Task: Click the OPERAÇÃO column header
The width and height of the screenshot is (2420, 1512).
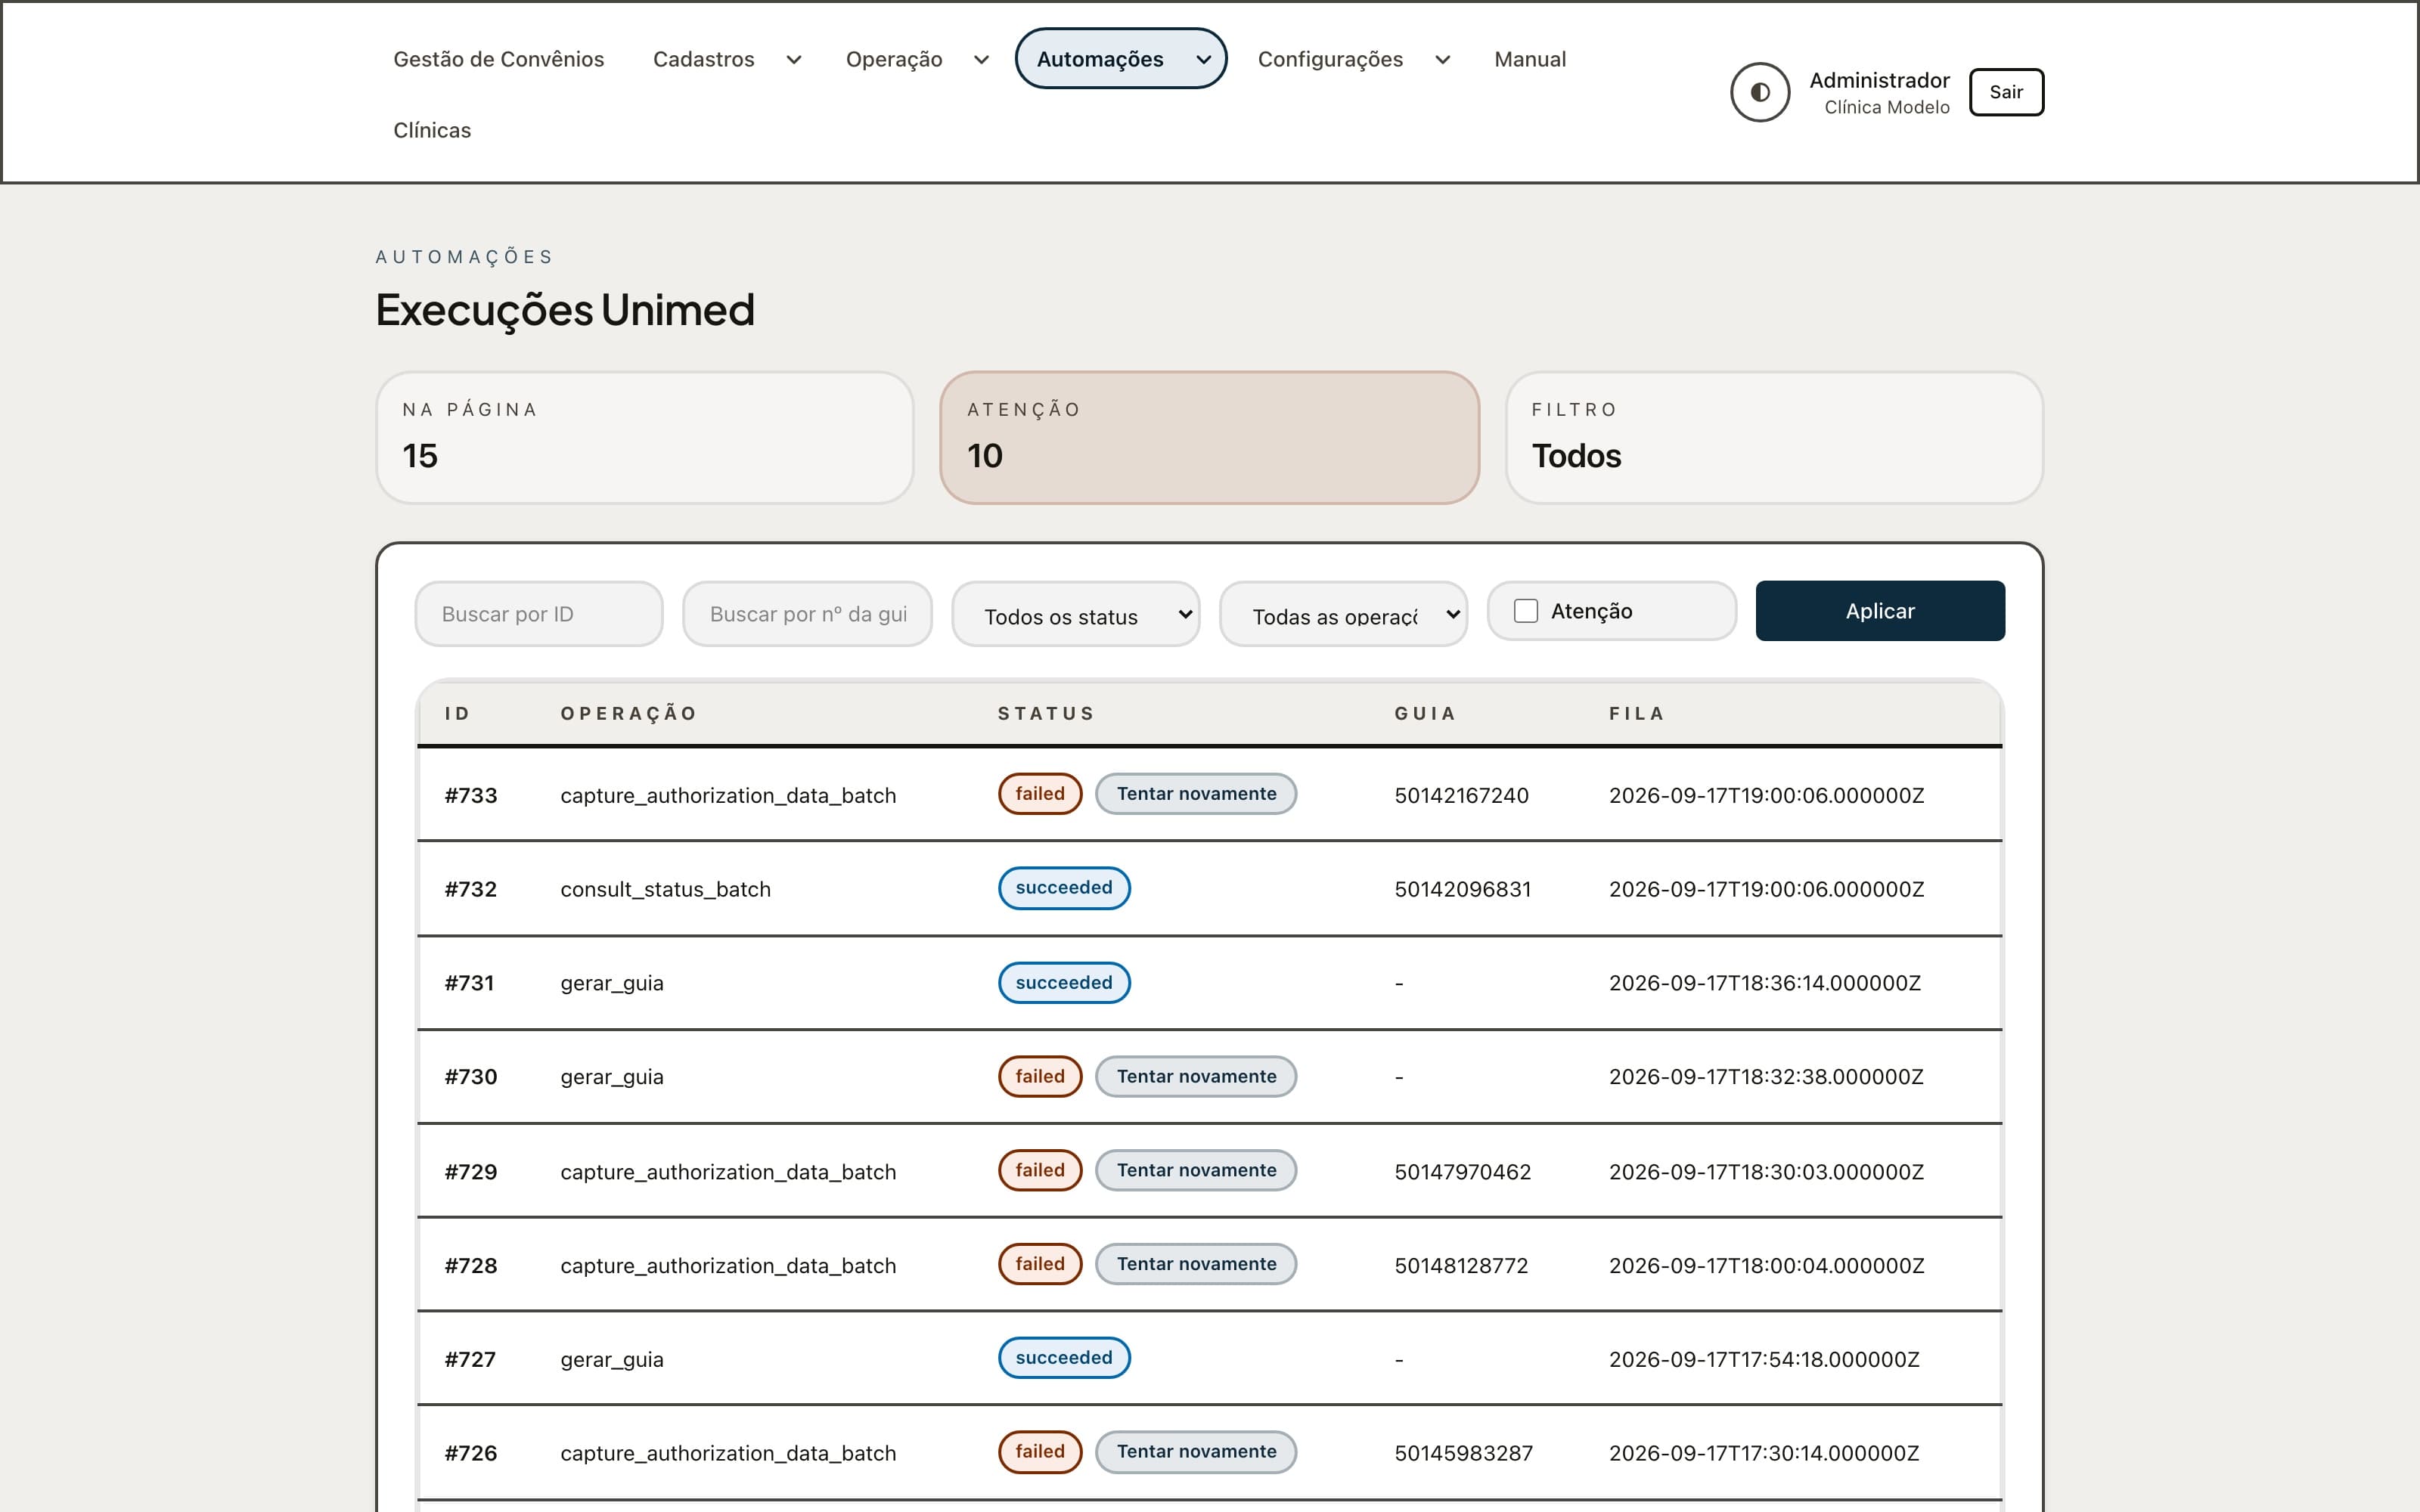Action: (628, 714)
